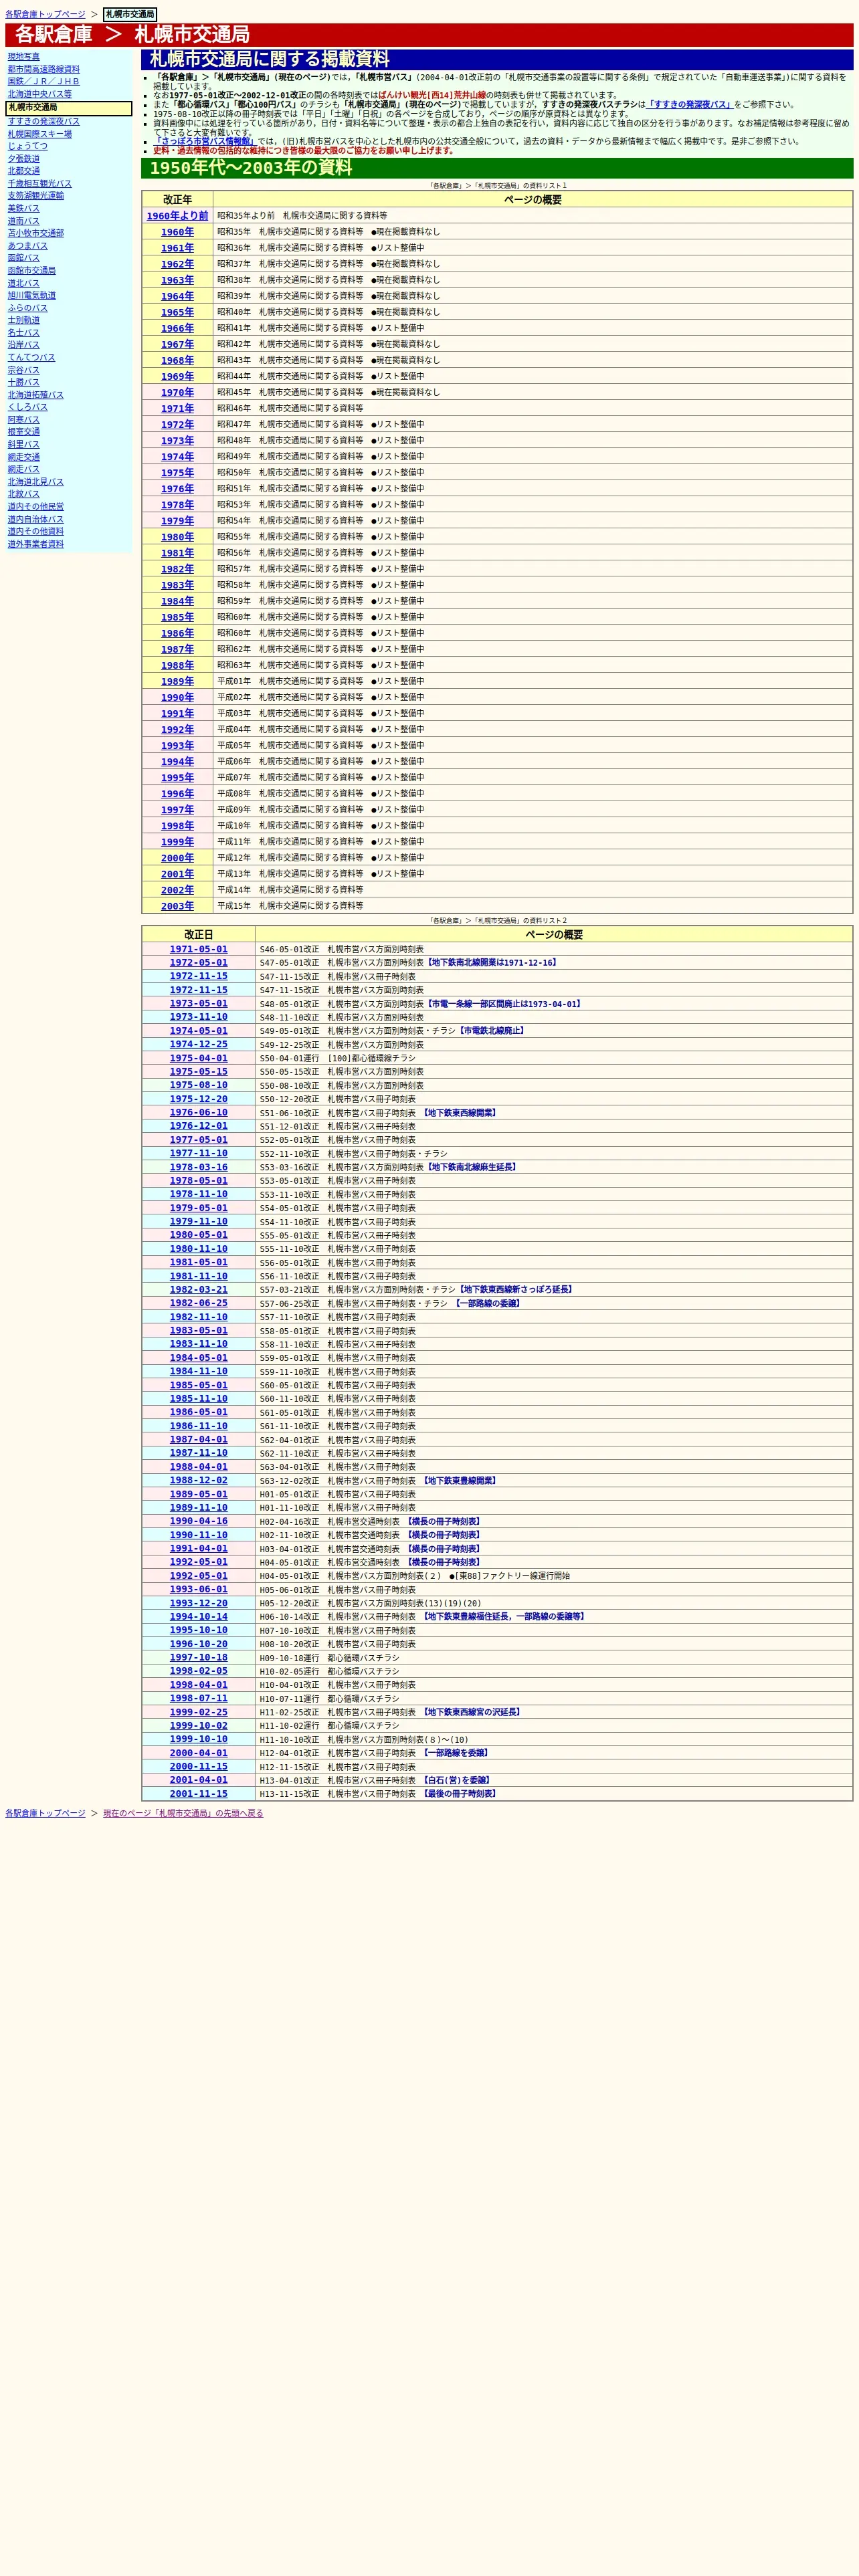859x2576 pixels.
Task: Go to 国鉄／ＪＲ／ＪＨＢ sidebar link
Action: 44,82
